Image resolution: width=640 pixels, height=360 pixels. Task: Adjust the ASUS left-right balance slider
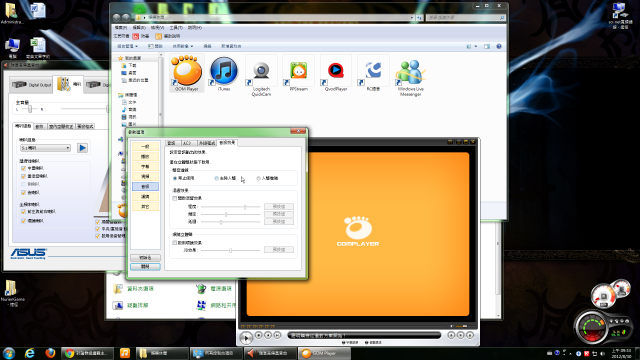[x=30, y=109]
